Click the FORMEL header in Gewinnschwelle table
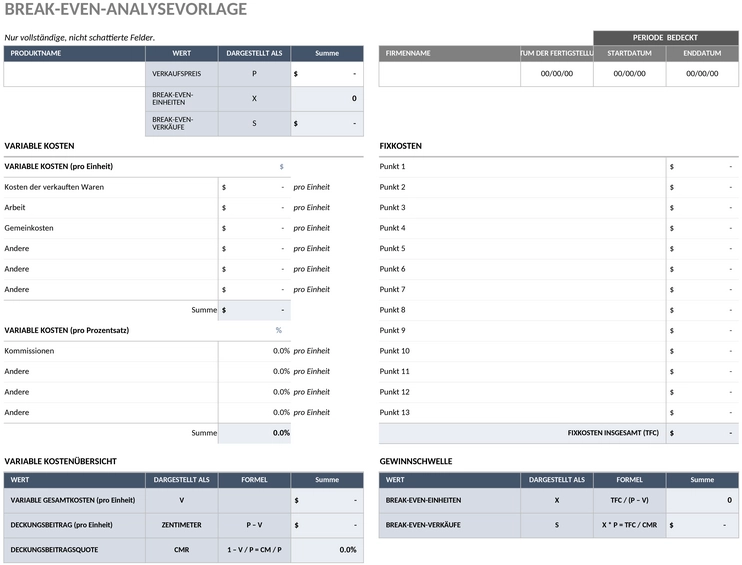The image size is (742, 565). (x=629, y=480)
